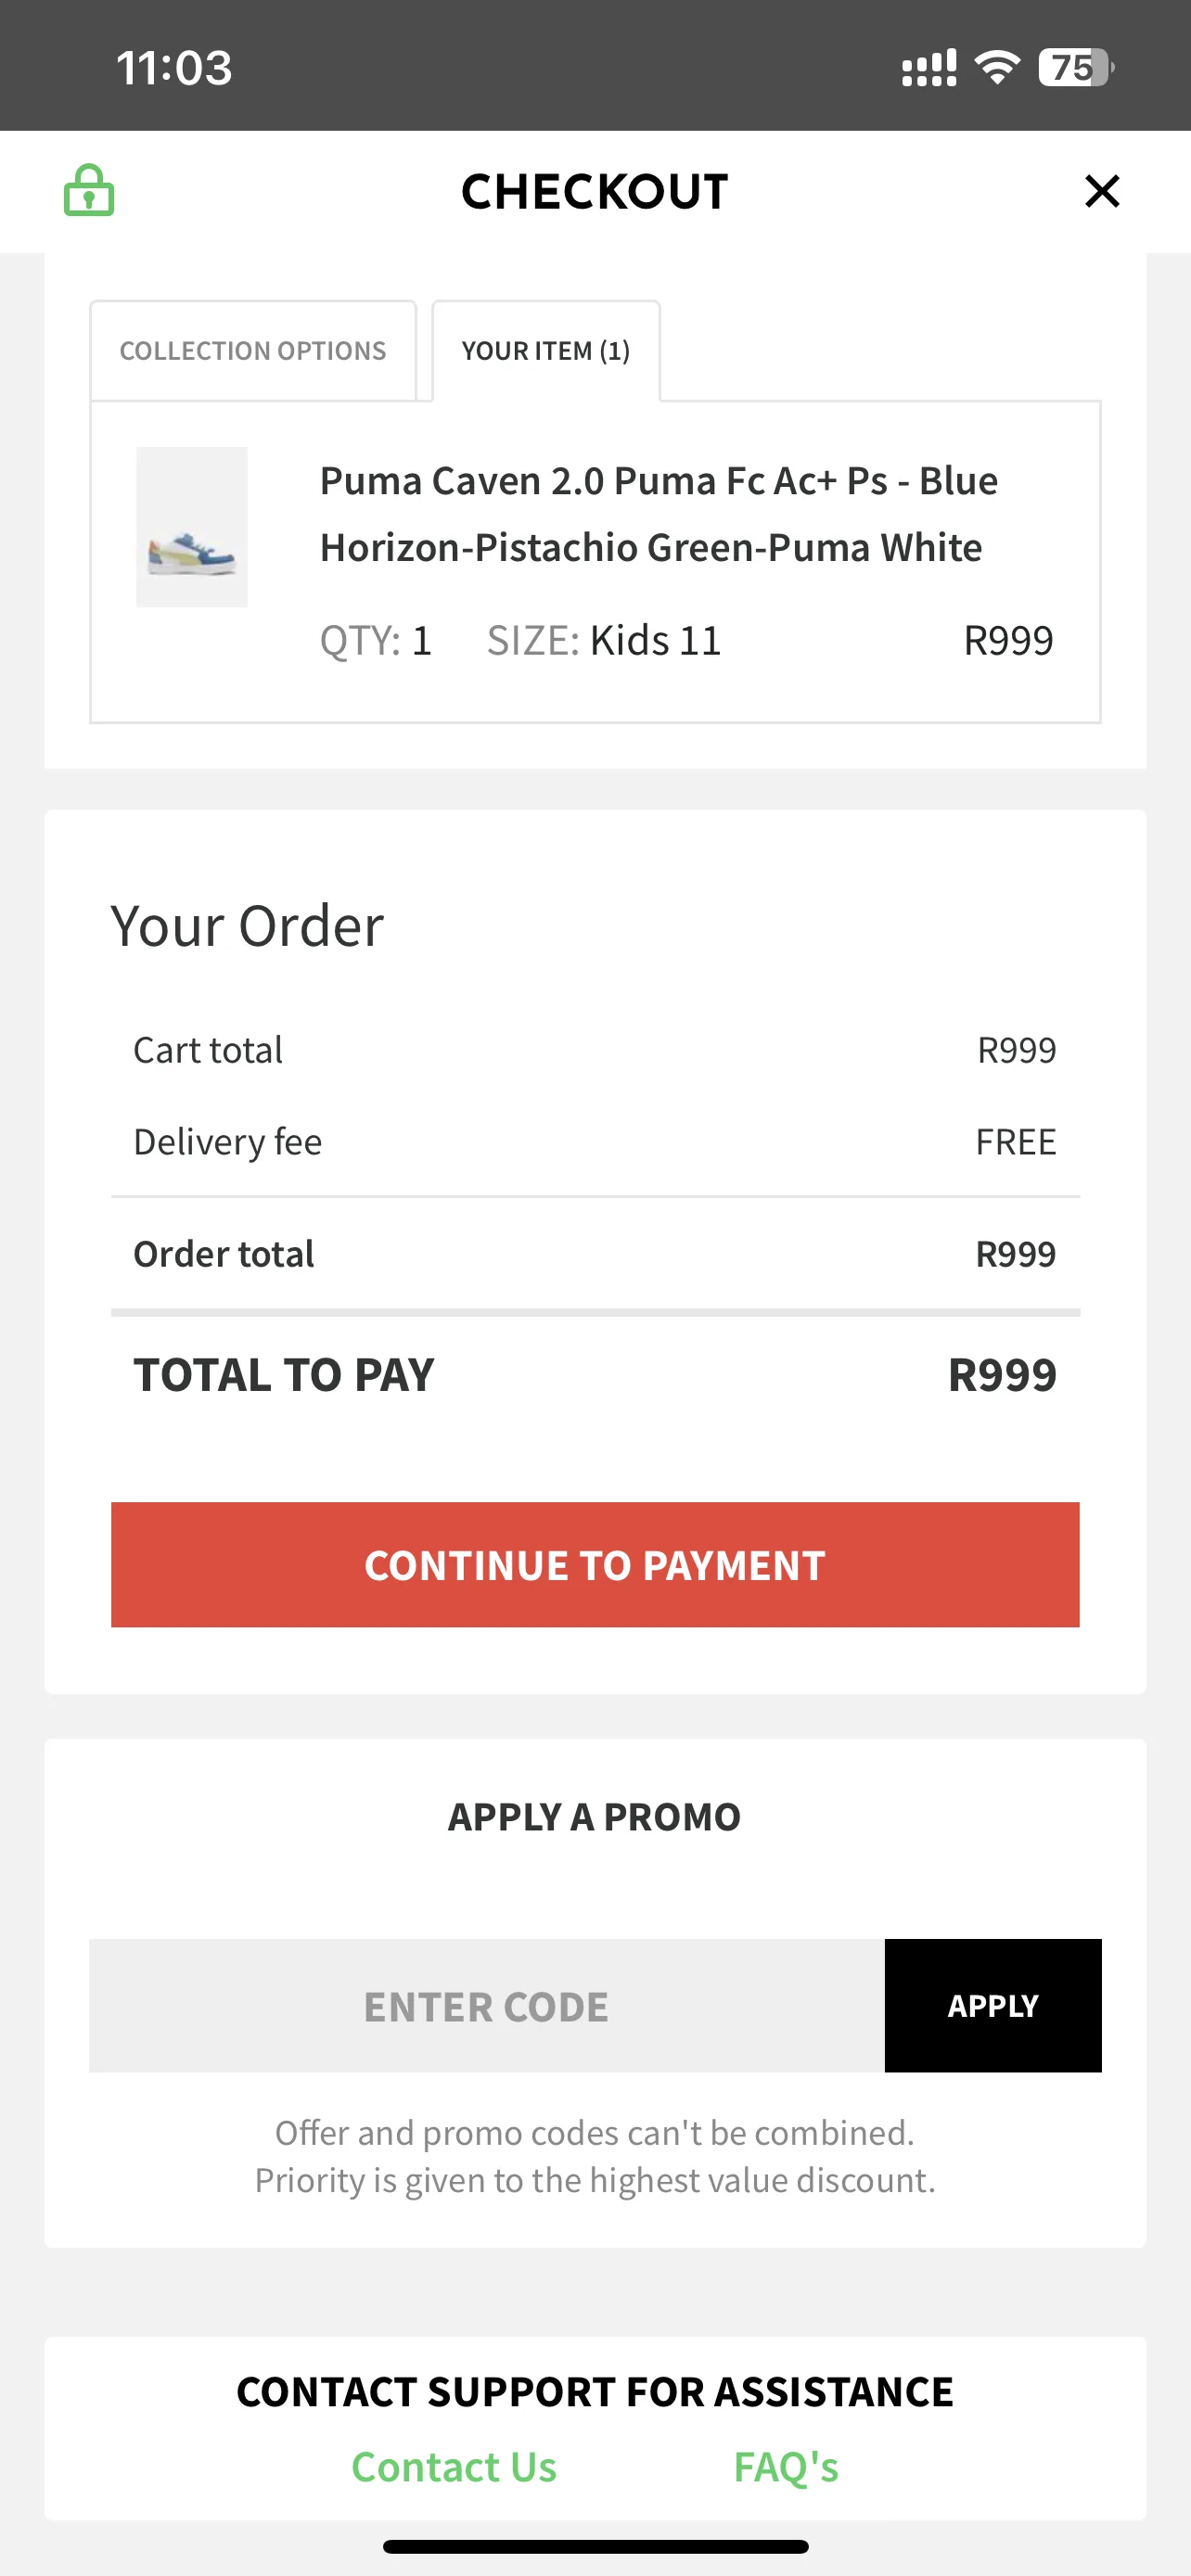Close the checkout with the X icon
The height and width of the screenshot is (2576, 1191).
[1102, 191]
